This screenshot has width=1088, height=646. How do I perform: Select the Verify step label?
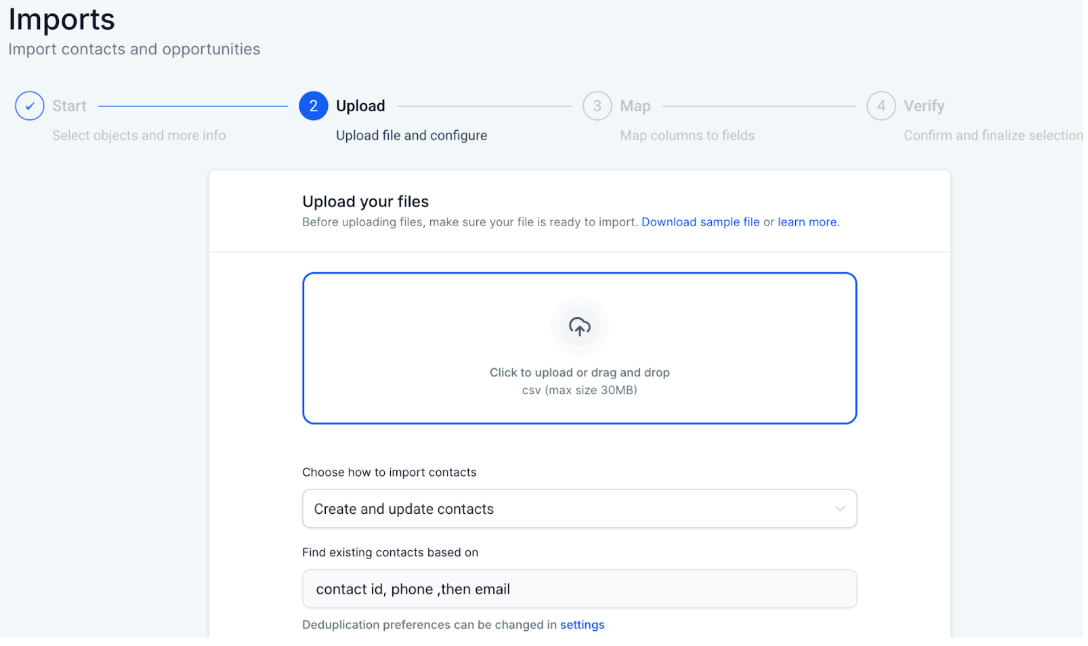pos(924,106)
